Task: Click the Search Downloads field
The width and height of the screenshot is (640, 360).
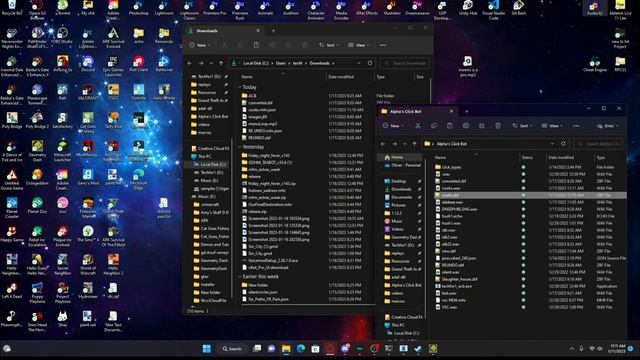Action: [x=405, y=63]
